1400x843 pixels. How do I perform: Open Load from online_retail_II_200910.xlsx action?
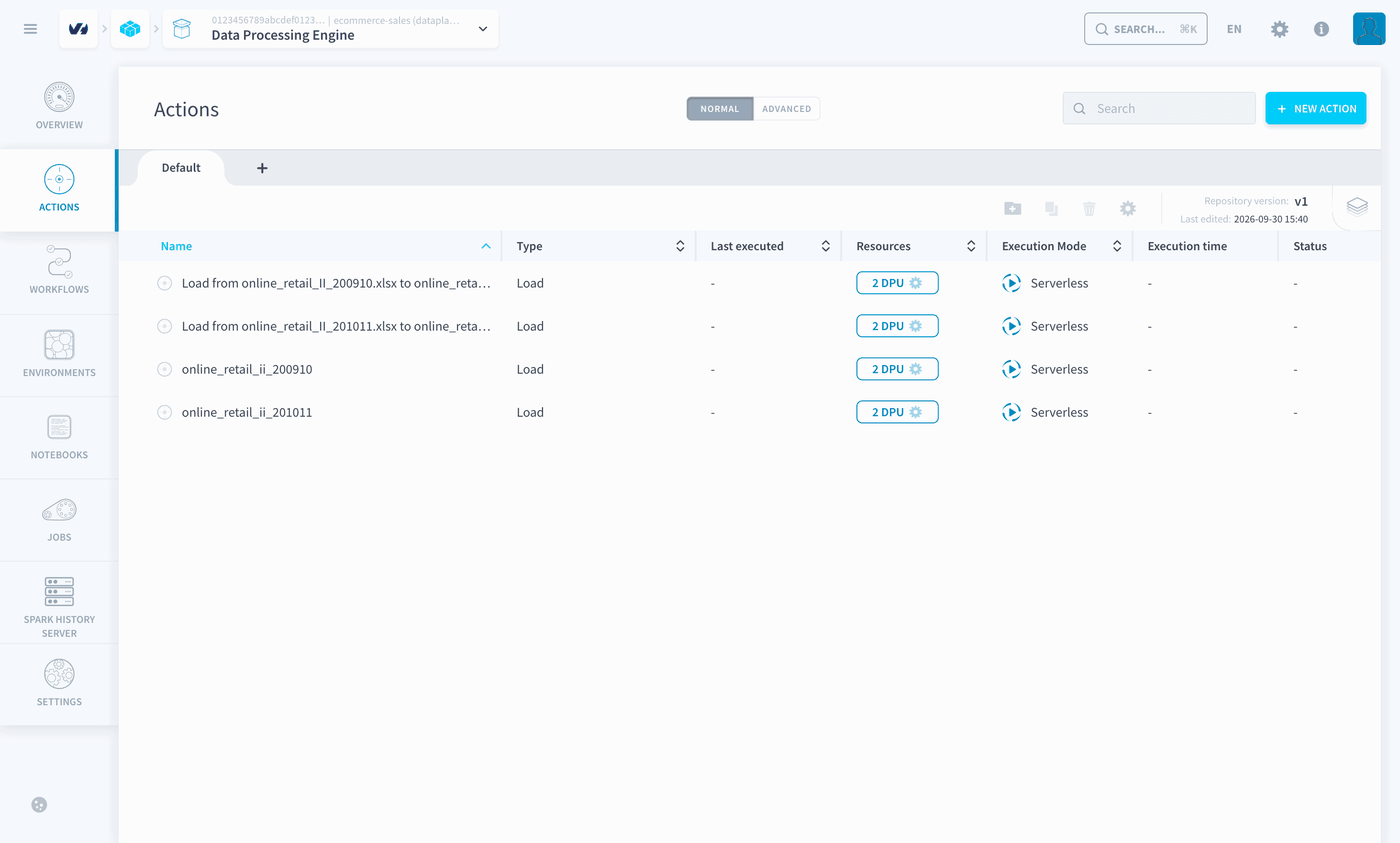pyautogui.click(x=336, y=283)
